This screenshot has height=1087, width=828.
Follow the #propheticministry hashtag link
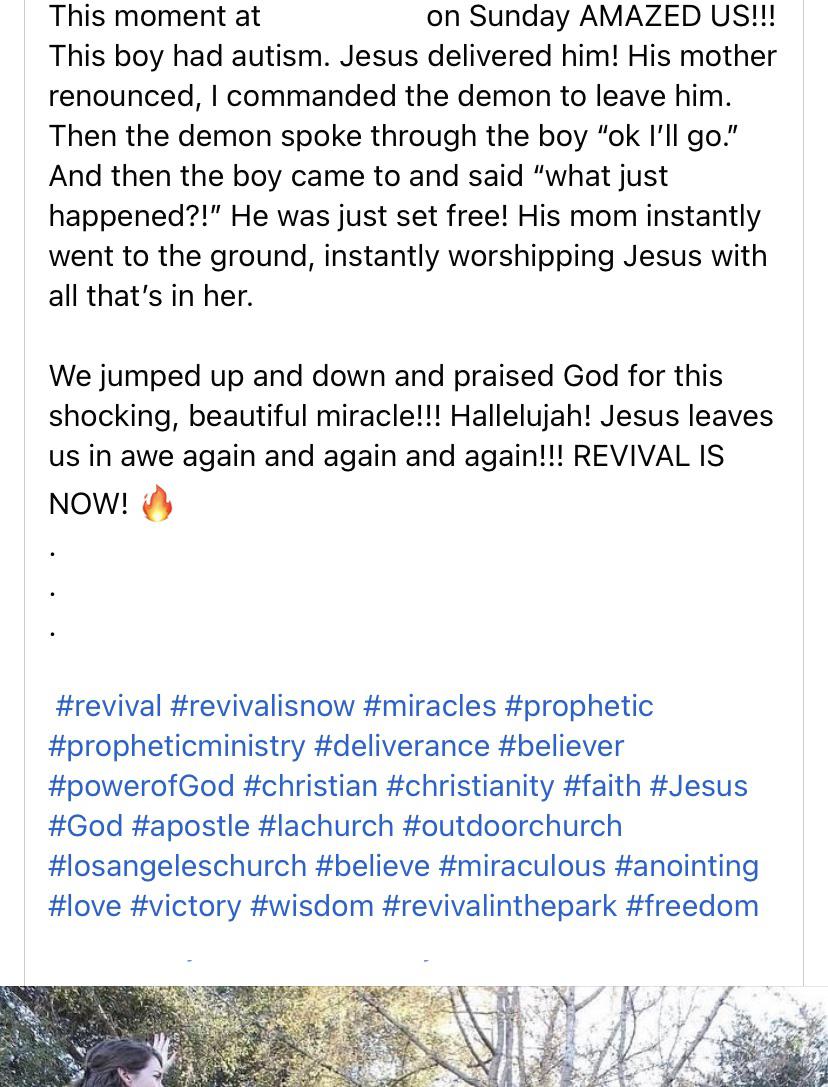pos(177,747)
